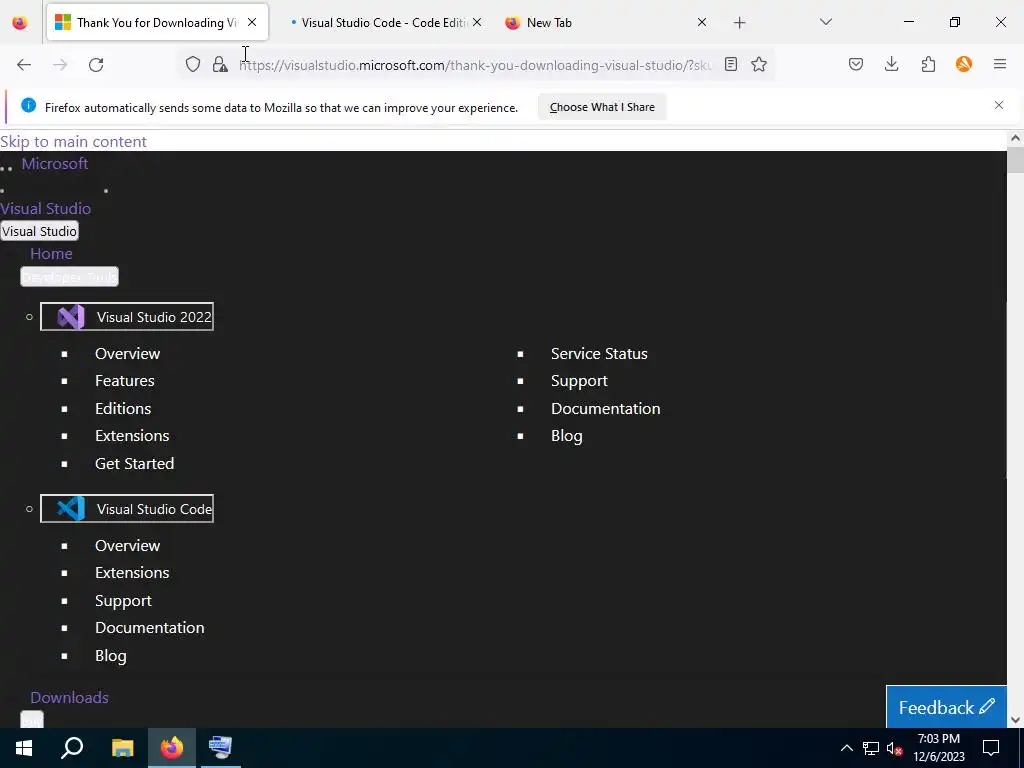Open the Service Status link
Viewport: 1024px width, 768px height.
click(x=599, y=353)
